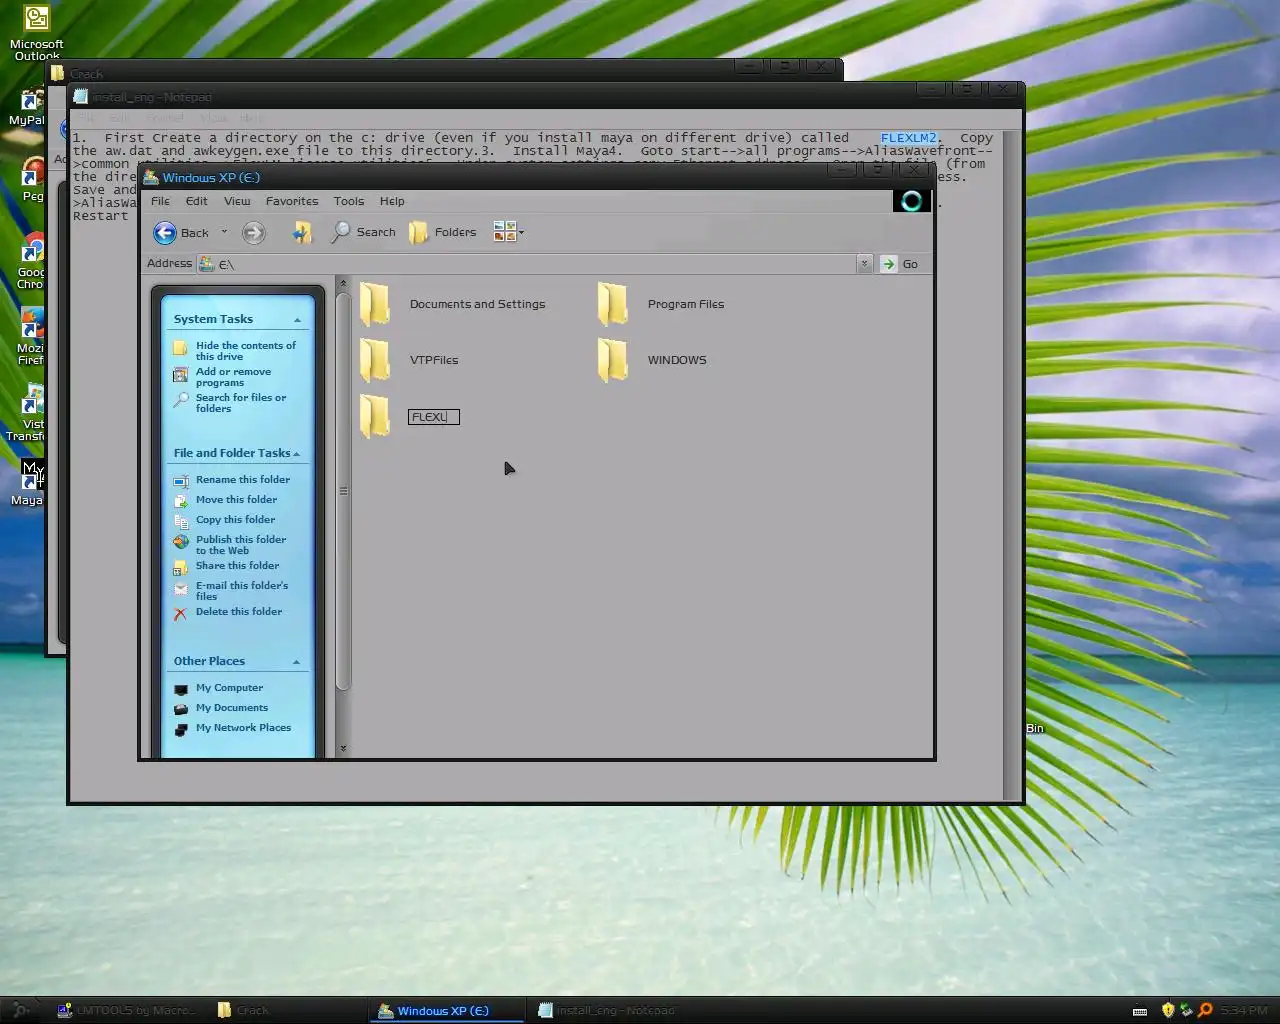Expand the Address bar dropdown arrow
Screen dimensions: 1280x1024
click(x=864, y=264)
